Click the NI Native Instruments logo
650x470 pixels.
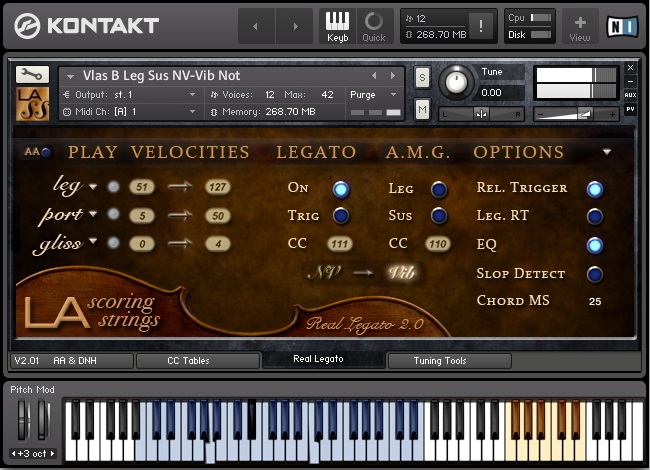(x=622, y=27)
